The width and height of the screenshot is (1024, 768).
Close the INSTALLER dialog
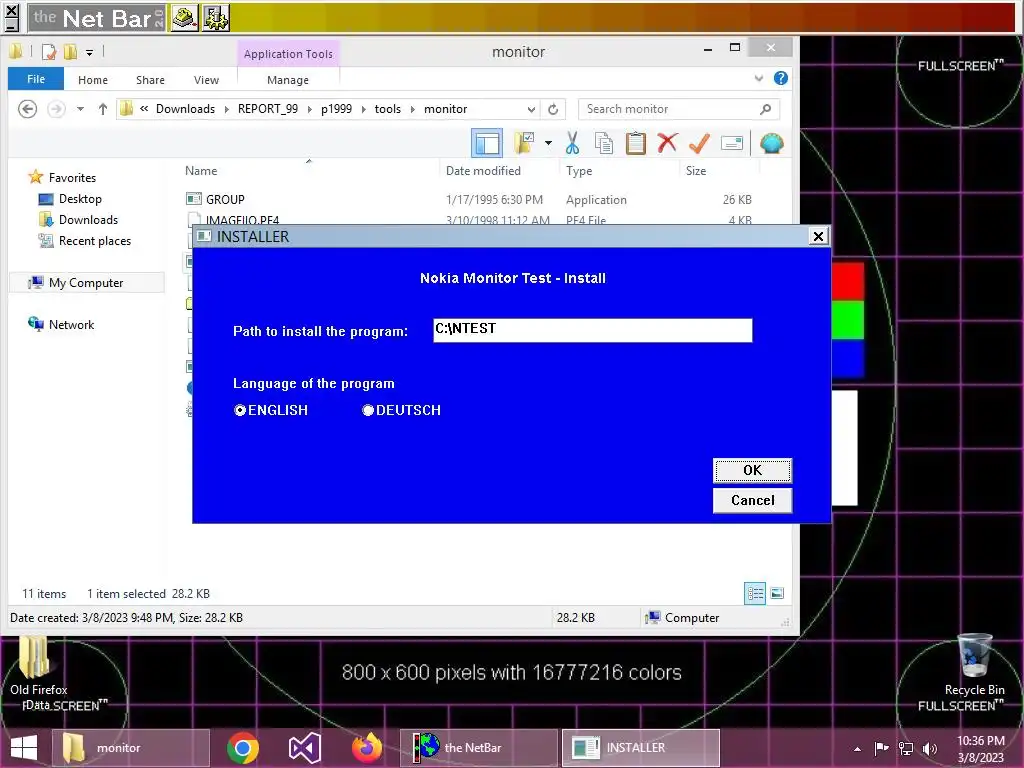[818, 236]
